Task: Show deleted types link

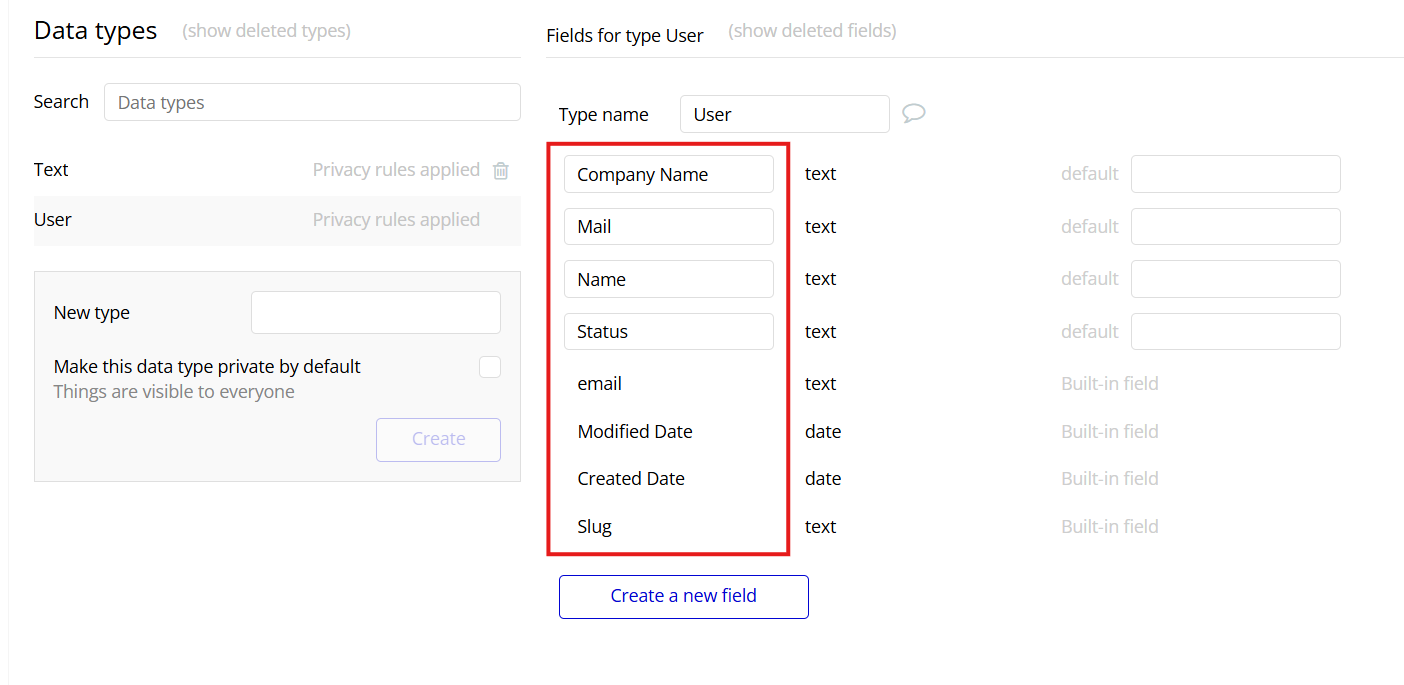Action: click(x=266, y=31)
